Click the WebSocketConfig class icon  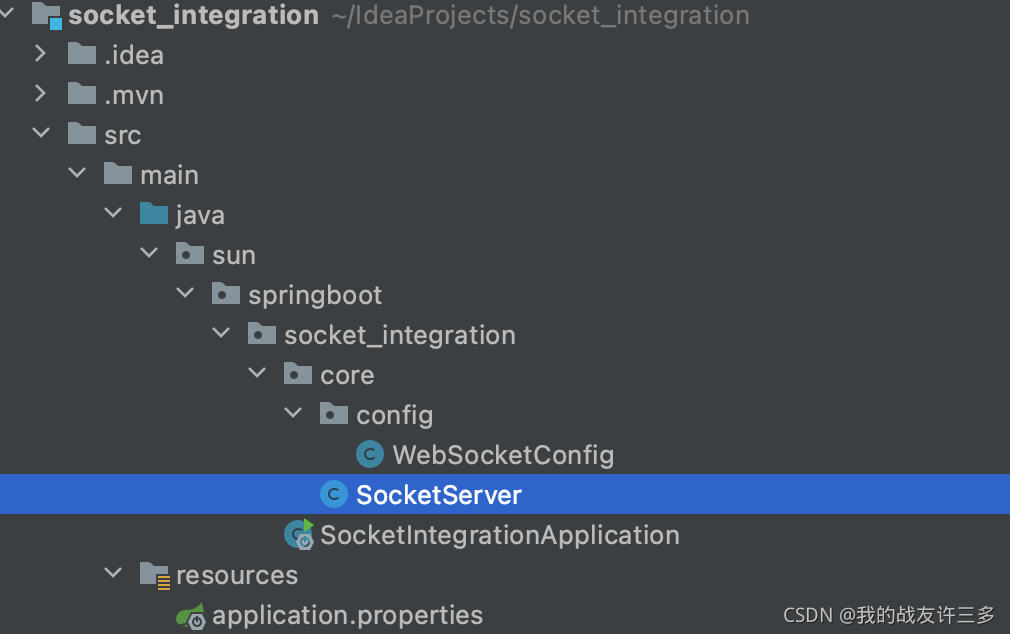point(370,455)
